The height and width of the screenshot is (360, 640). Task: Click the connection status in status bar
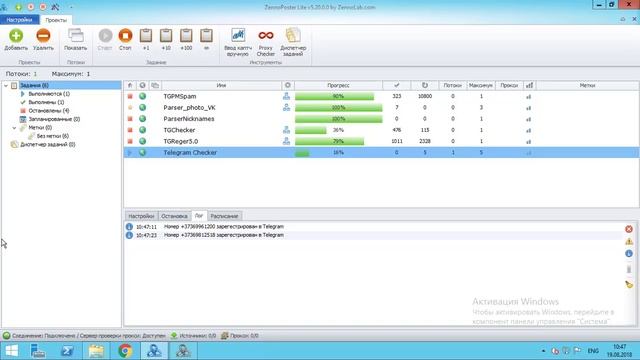84,336
